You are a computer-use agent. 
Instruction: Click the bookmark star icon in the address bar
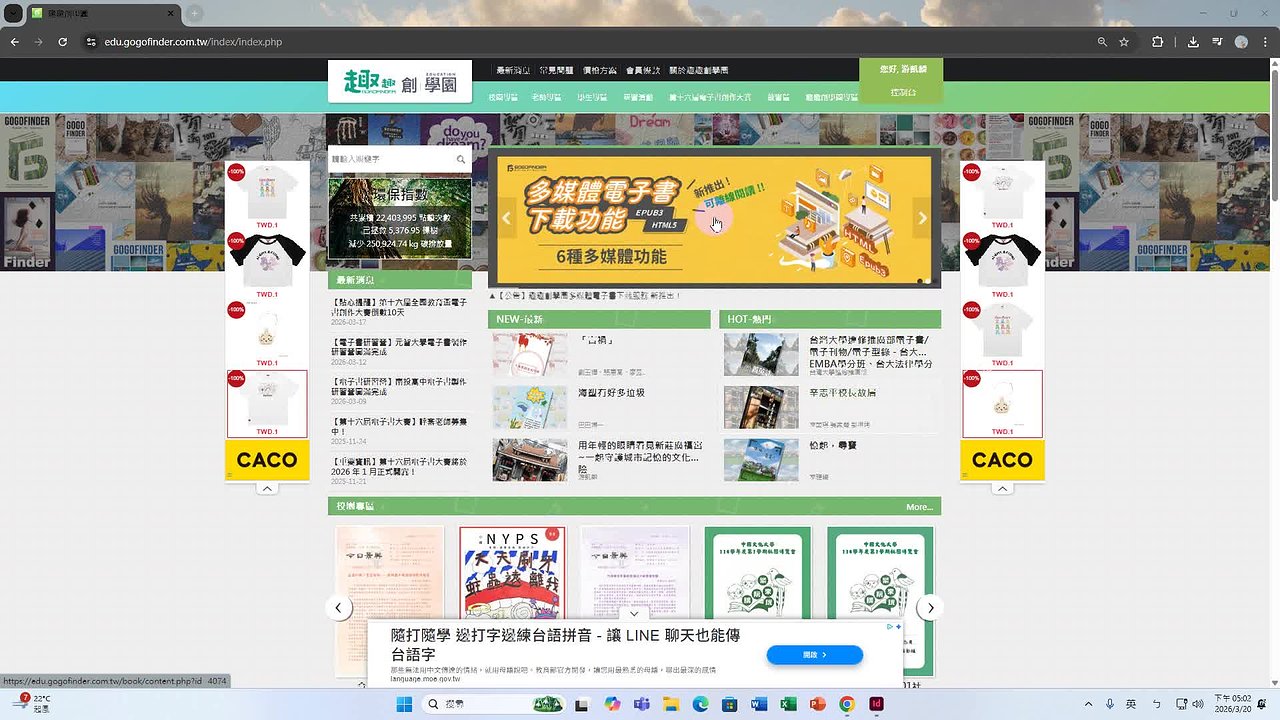click(x=1124, y=42)
